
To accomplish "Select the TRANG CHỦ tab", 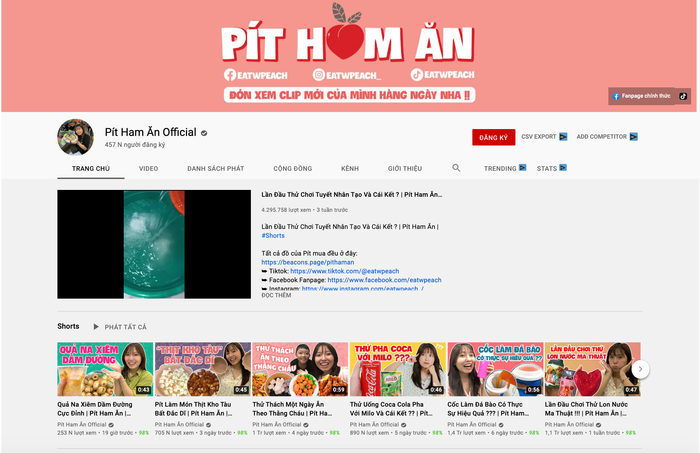I will (91, 168).
